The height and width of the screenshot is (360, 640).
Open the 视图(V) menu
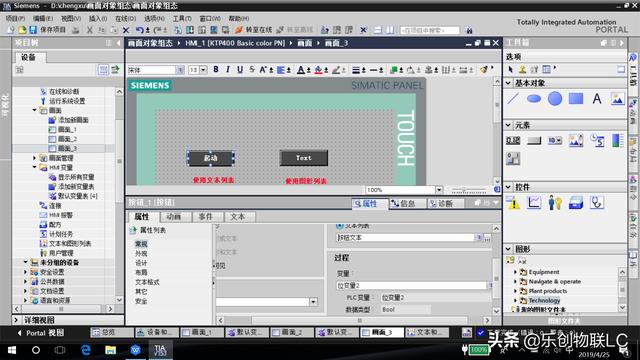(x=71, y=18)
